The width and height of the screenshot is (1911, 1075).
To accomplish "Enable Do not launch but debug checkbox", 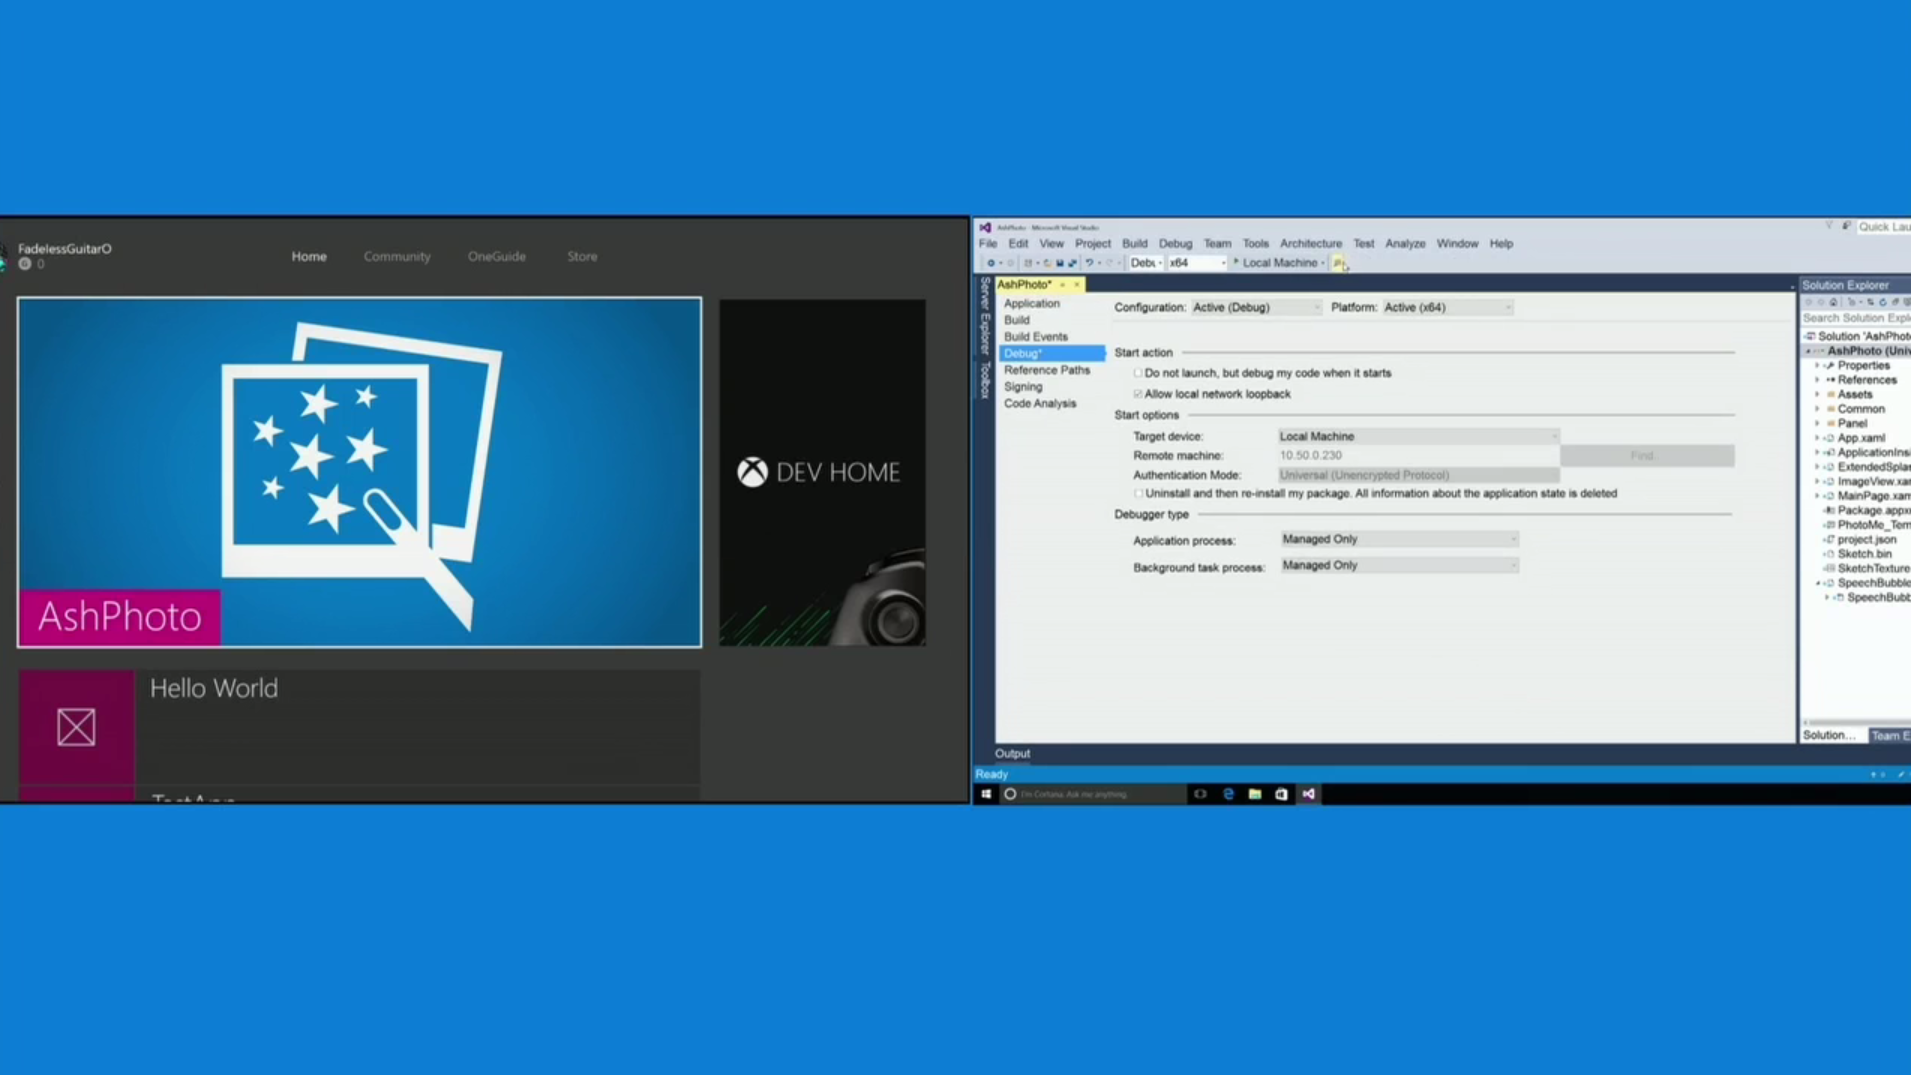I will tap(1137, 373).
